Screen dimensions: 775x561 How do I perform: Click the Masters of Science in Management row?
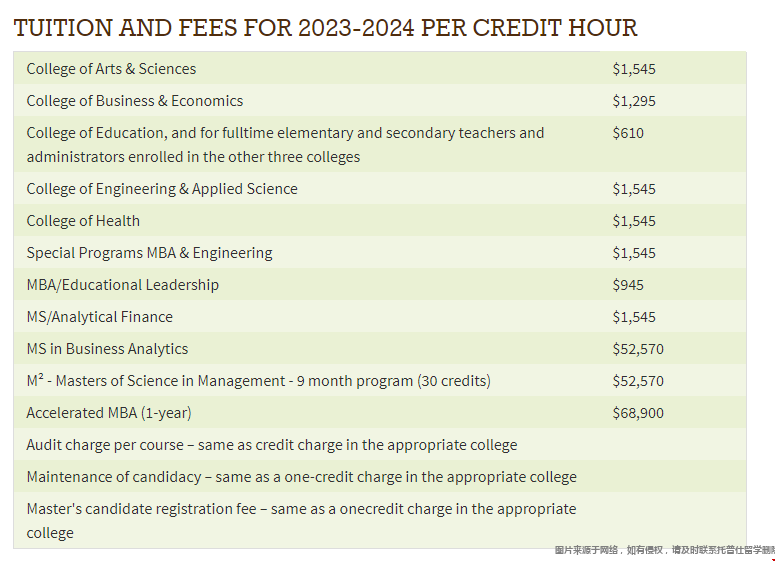pyautogui.click(x=258, y=381)
